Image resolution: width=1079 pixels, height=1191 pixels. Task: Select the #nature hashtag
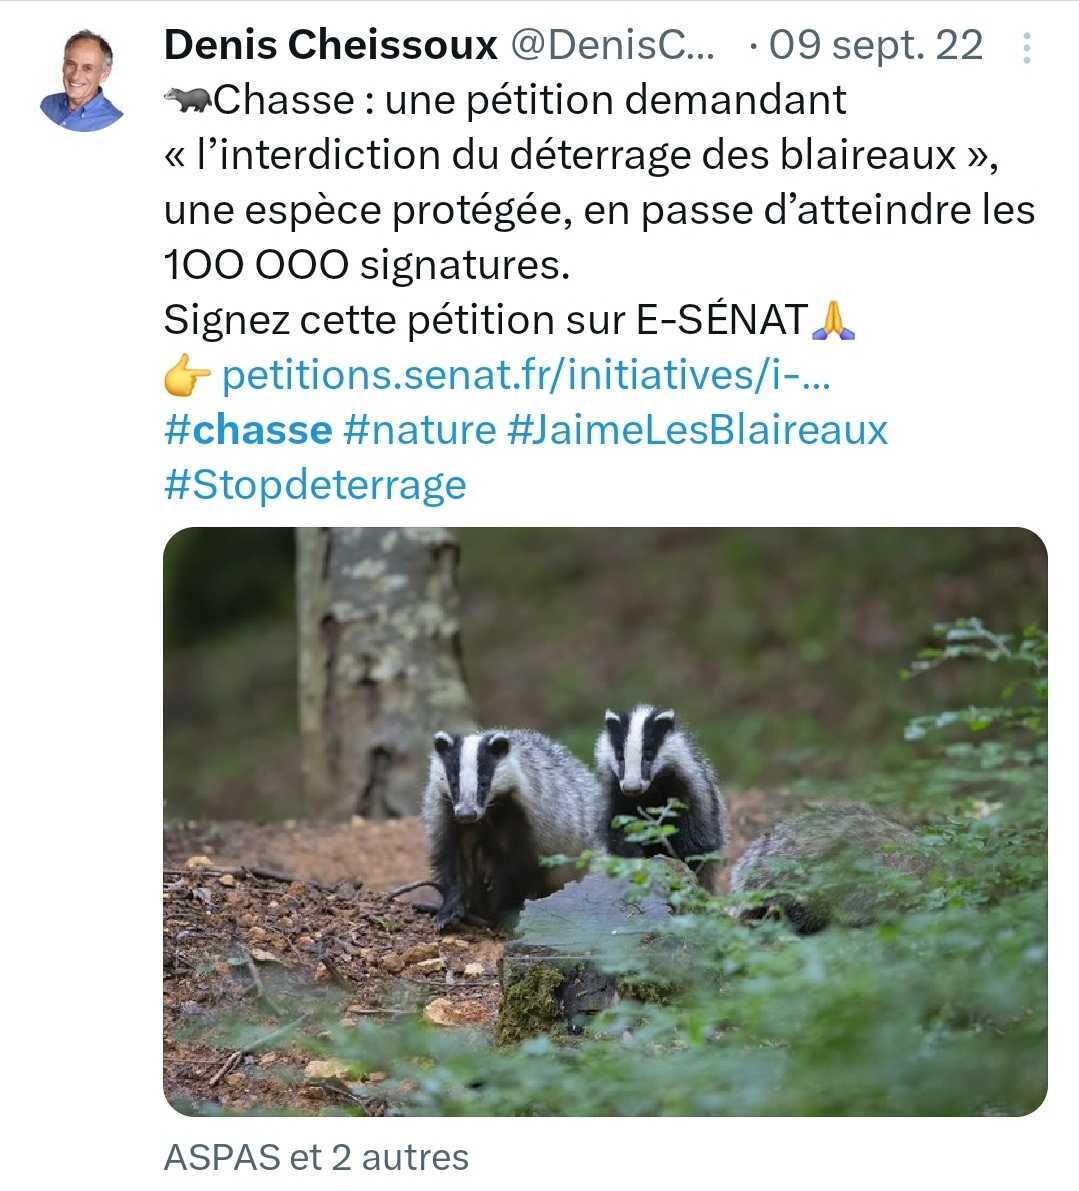[419, 430]
